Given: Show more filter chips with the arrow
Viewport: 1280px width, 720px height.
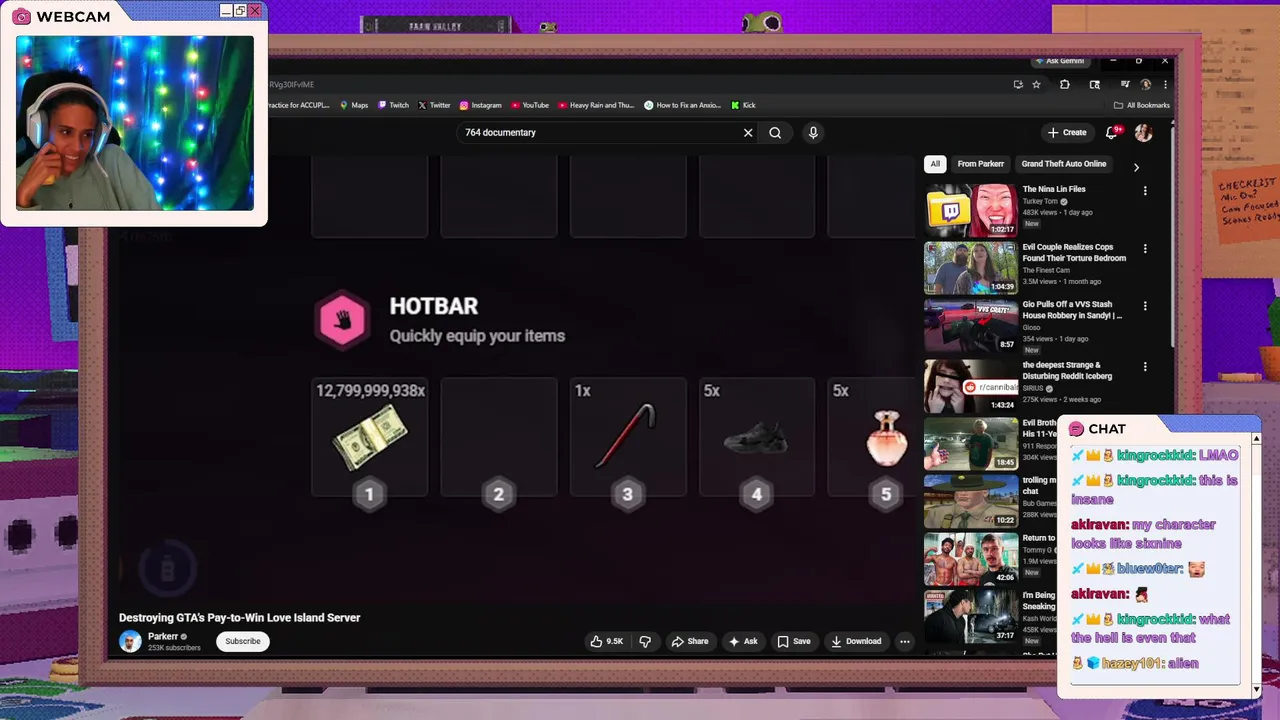Looking at the screenshot, I should tap(1136, 167).
